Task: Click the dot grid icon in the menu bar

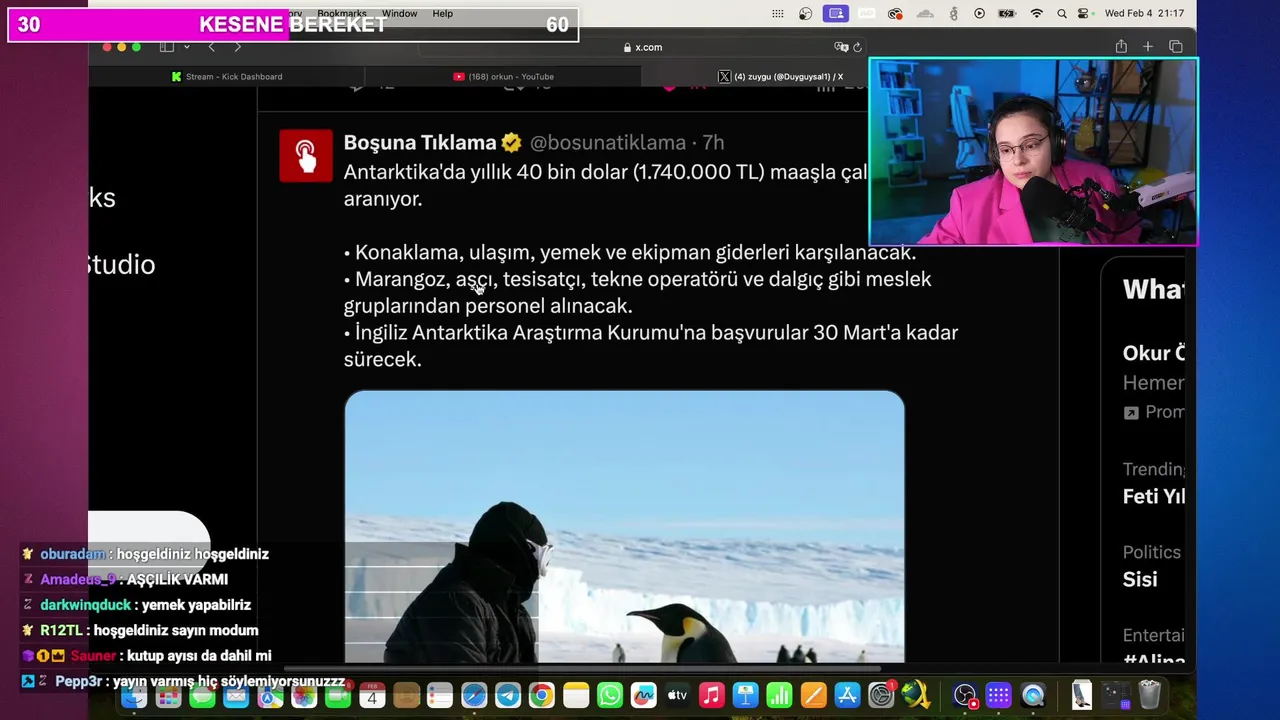Action: 778,14
